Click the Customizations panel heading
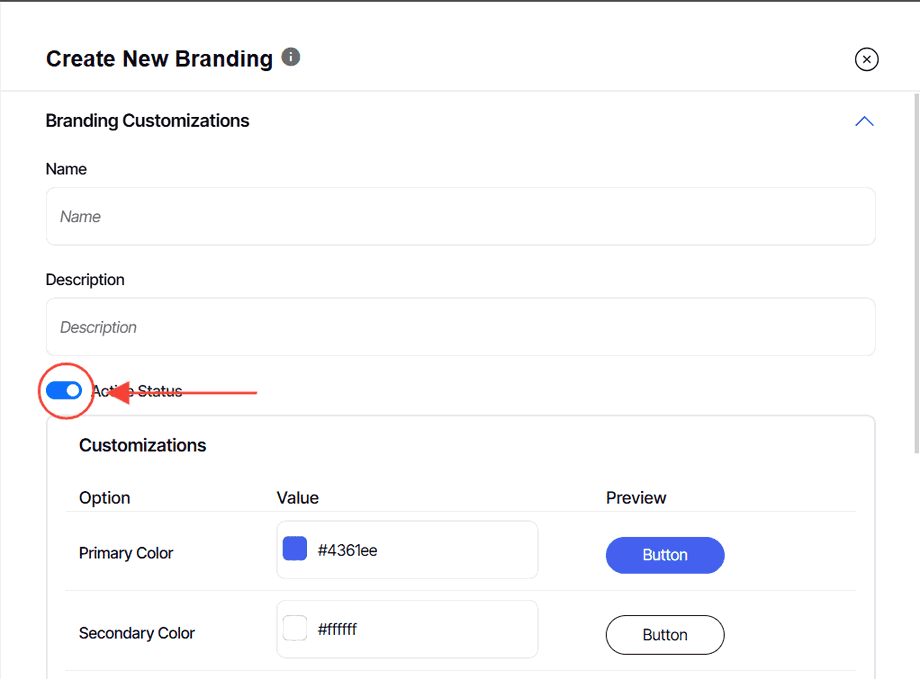Image resolution: width=920 pixels, height=679 pixels. (143, 445)
